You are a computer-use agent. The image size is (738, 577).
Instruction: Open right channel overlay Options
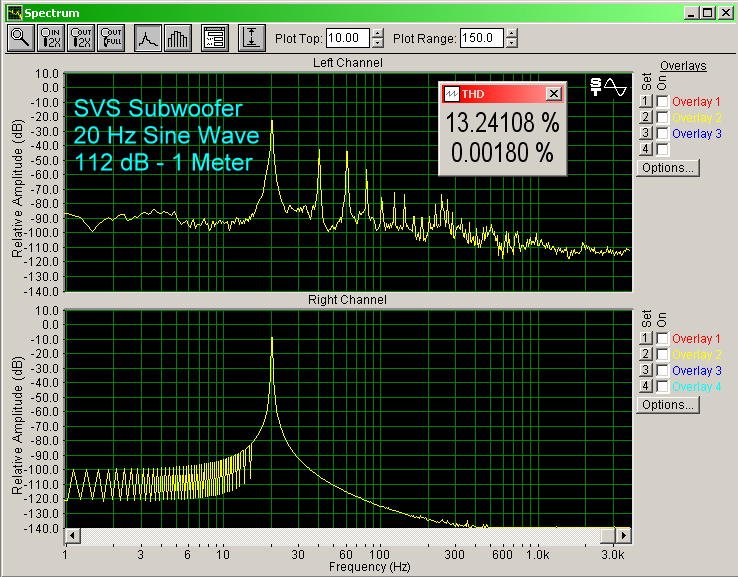coord(667,405)
